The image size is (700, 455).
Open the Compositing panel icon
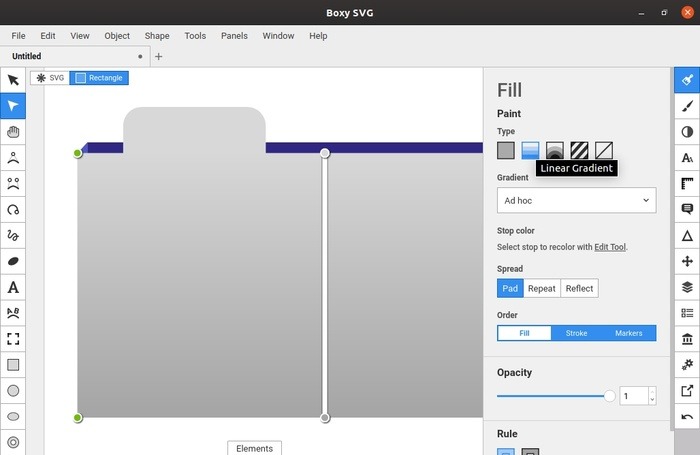pyautogui.click(x=687, y=132)
